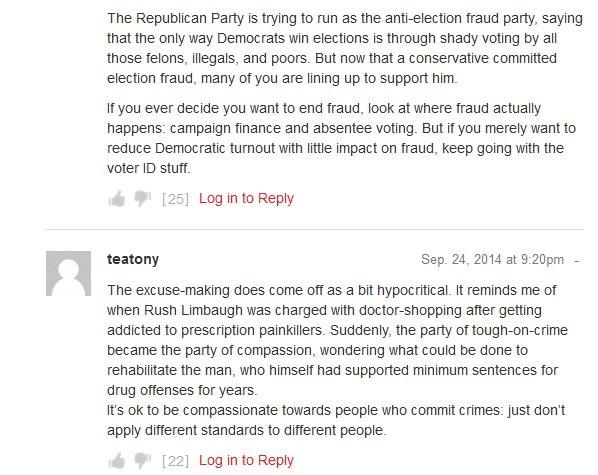
Task: Open the Sep. 24, 2014 at 9:20pm permalink
Action: pos(492,259)
